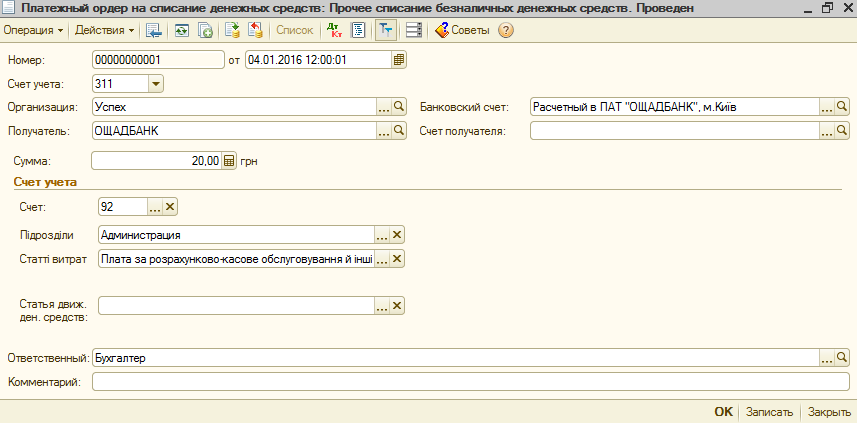Click the Дт/Кт postings result icon
The image size is (857, 423).
[x=334, y=30]
